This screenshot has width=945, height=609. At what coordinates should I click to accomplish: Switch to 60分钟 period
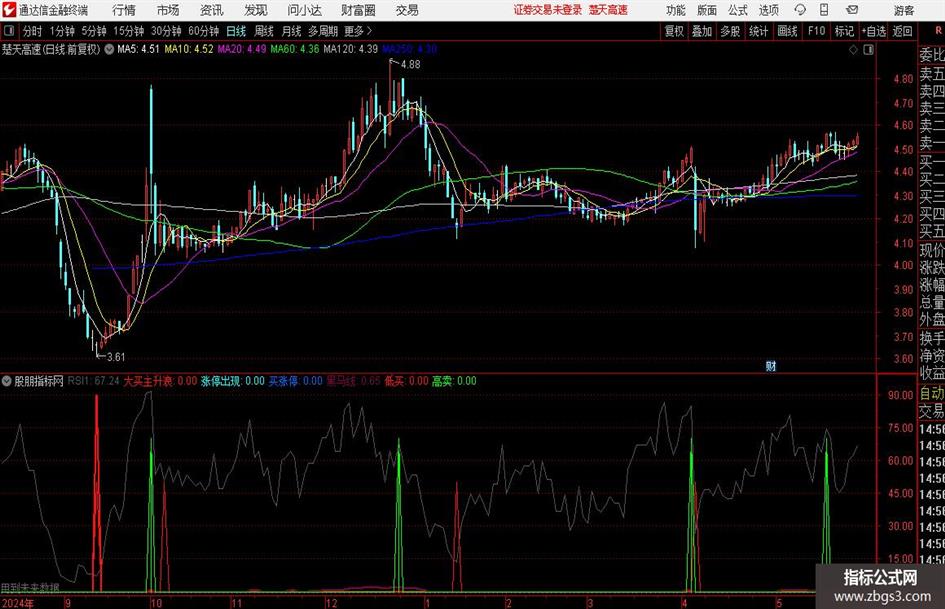203,31
